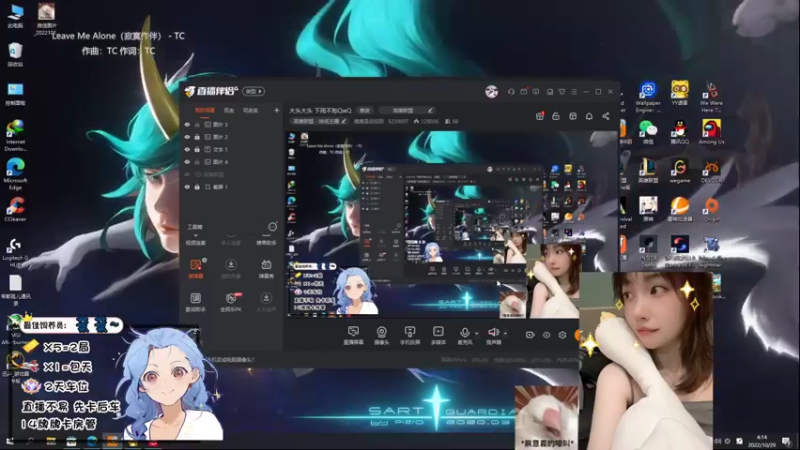Screen dimensions: 800x450
Task: Open Among Us desktop shortcut
Action: pyautogui.click(x=711, y=132)
